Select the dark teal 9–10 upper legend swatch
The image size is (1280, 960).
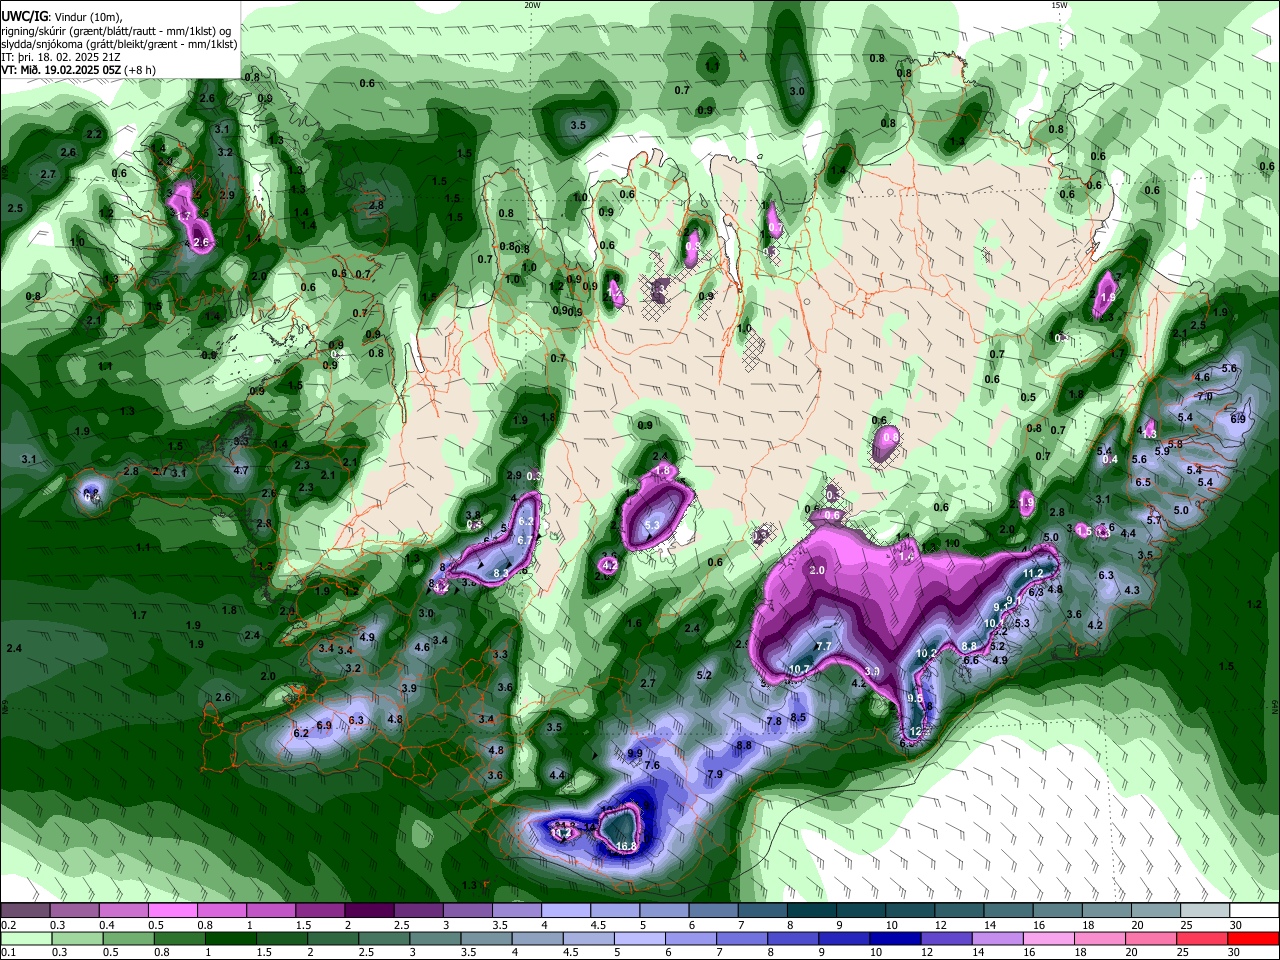click(861, 910)
